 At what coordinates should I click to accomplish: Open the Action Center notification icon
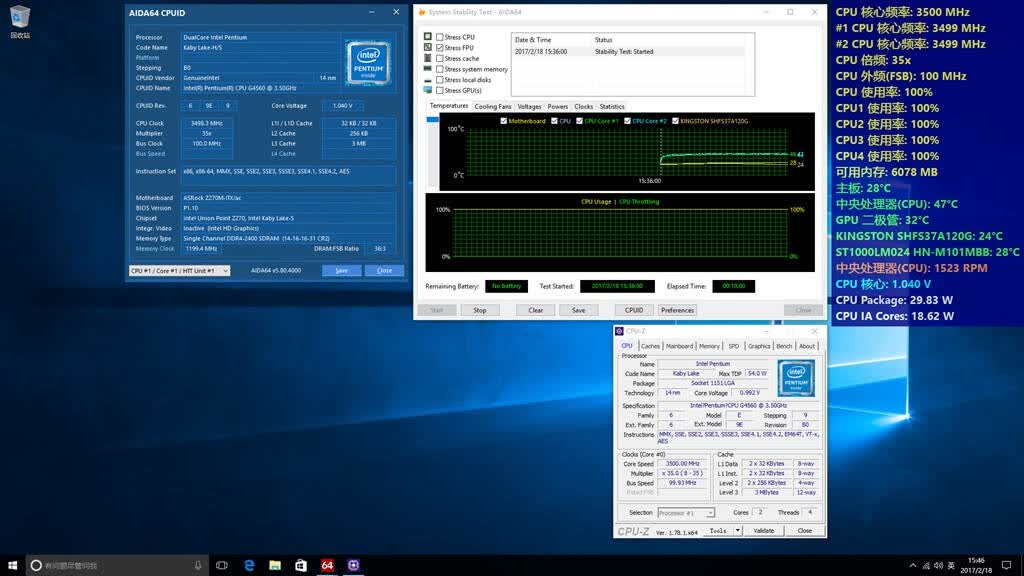tap(1006, 565)
